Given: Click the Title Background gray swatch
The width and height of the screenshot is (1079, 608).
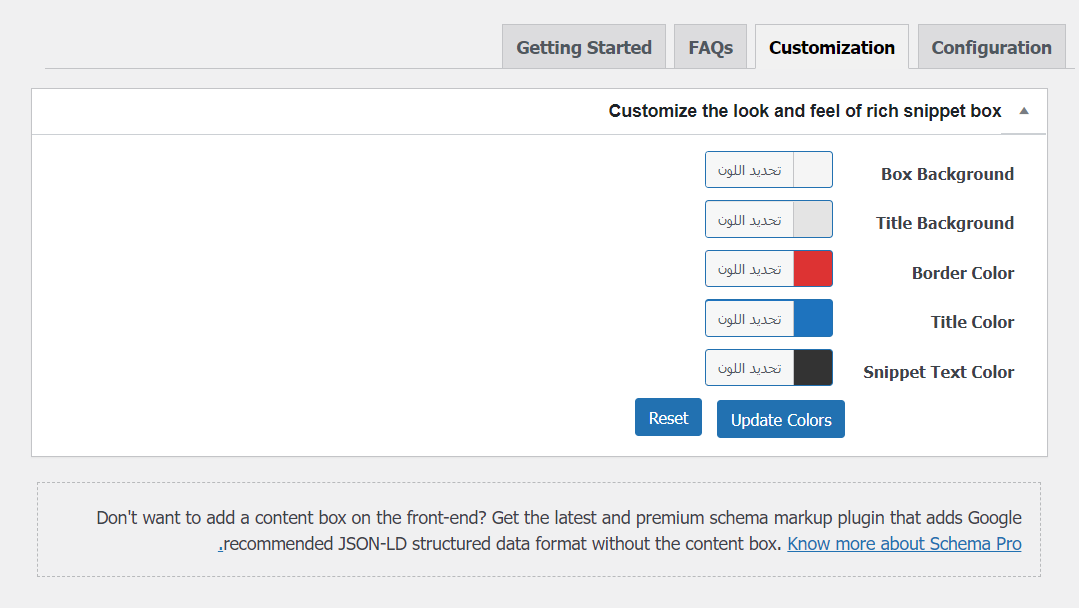Looking at the screenshot, I should pyautogui.click(x=813, y=219).
